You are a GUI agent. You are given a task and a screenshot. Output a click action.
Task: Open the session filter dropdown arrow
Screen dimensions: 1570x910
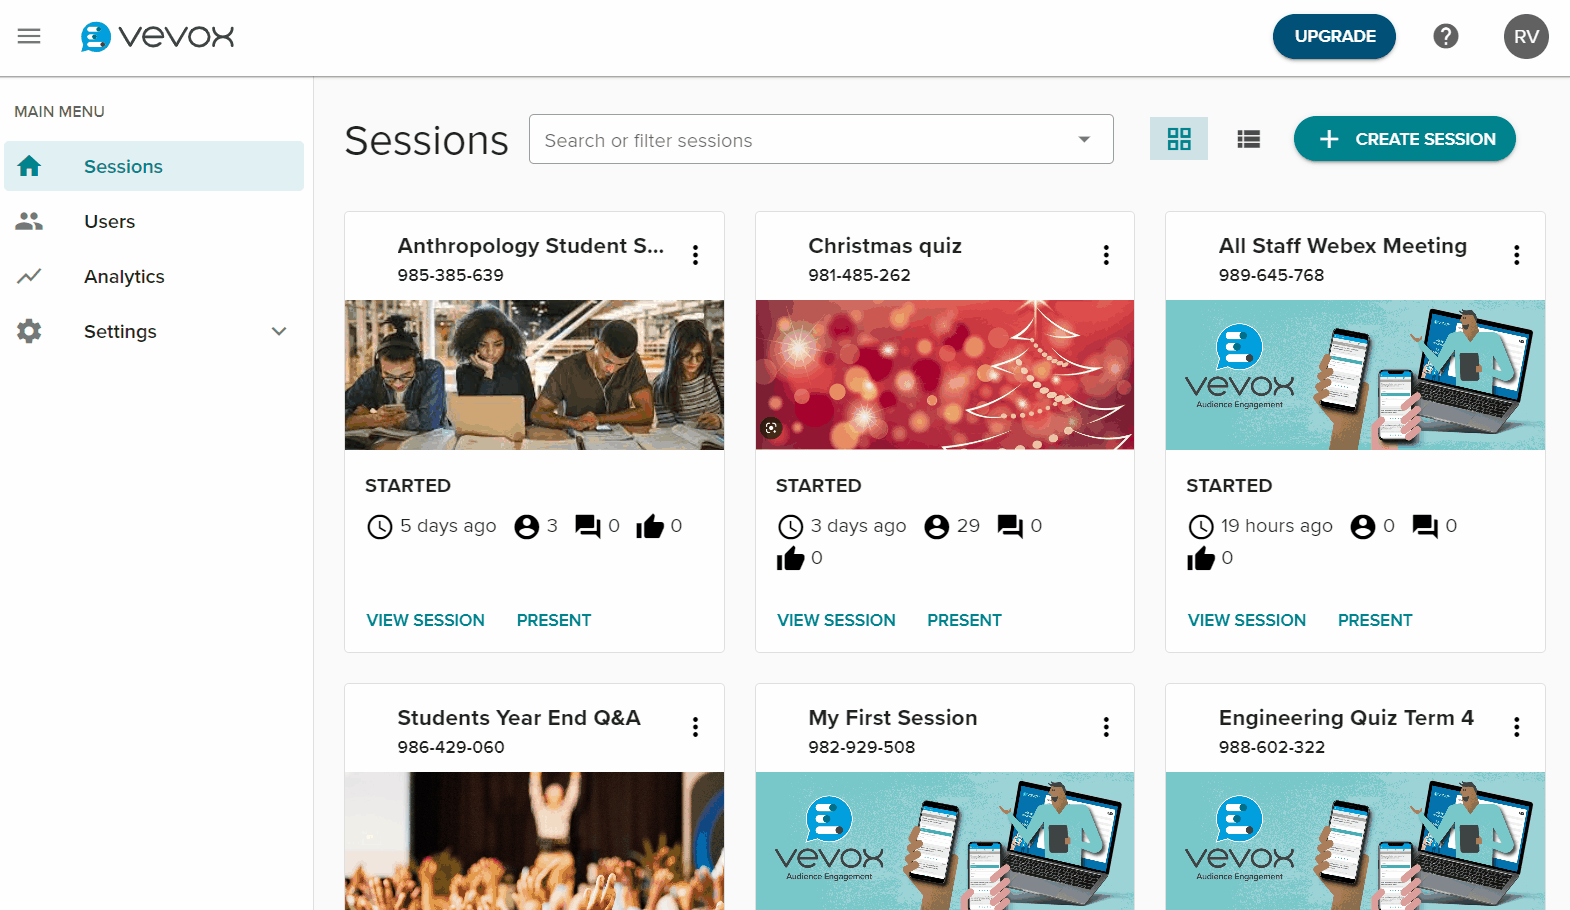tap(1084, 140)
